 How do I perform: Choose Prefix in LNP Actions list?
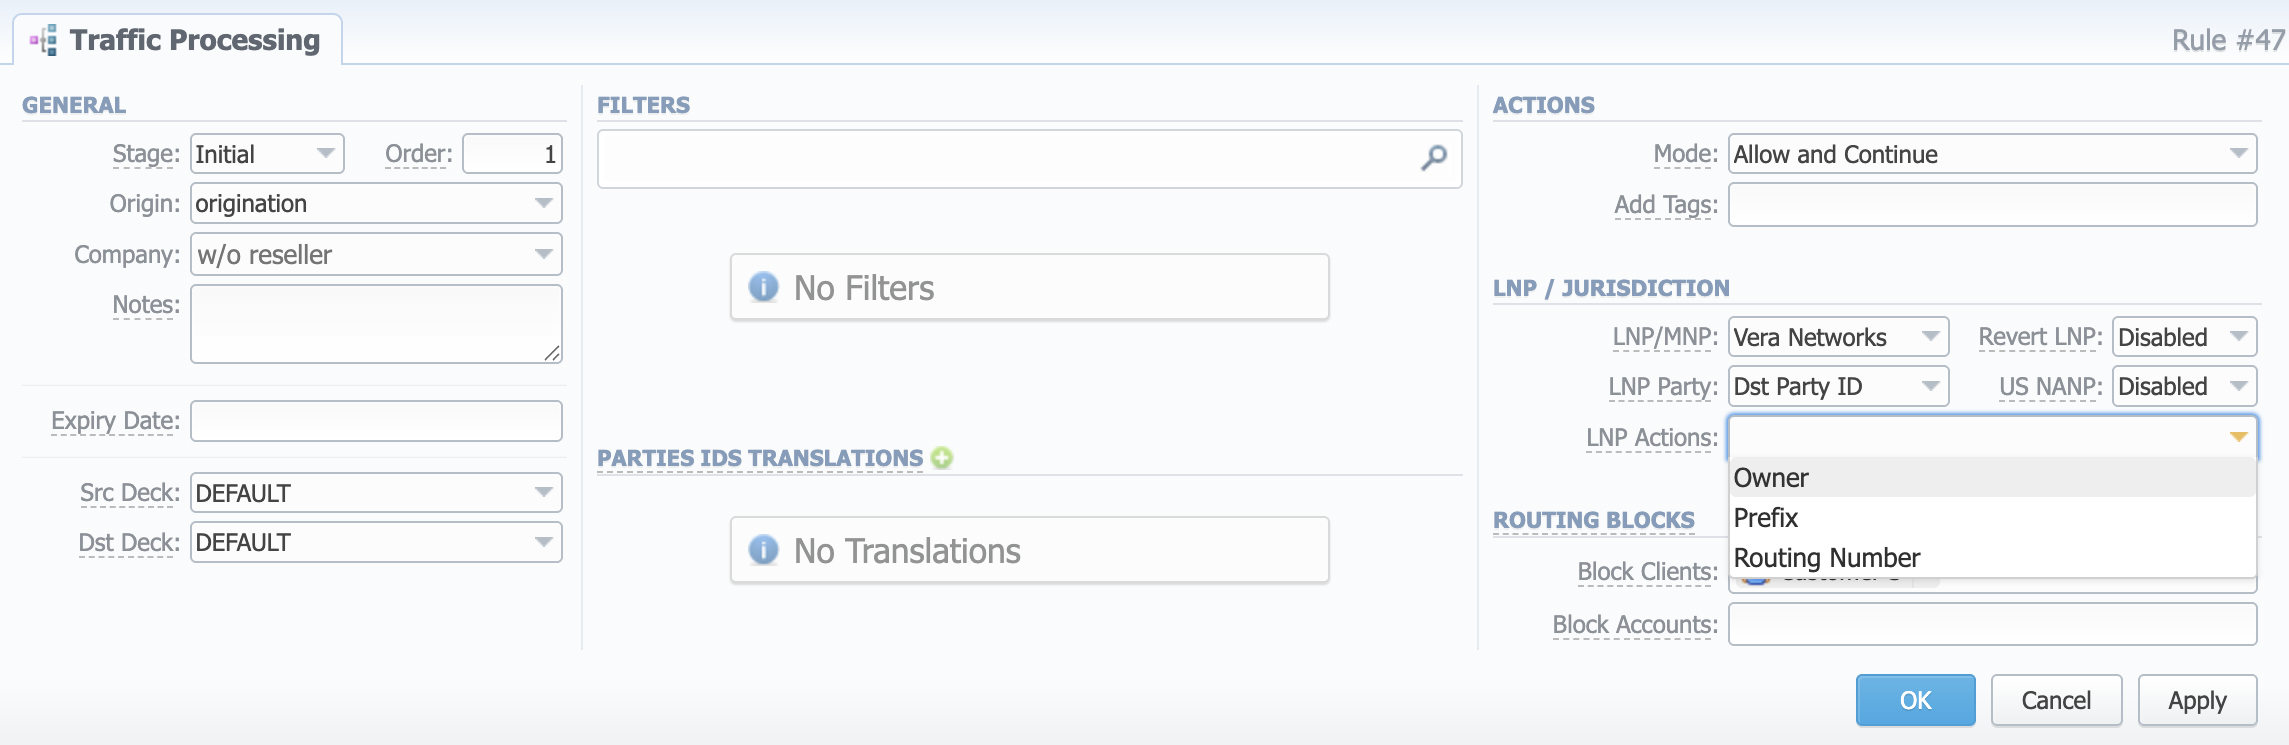click(x=1766, y=518)
